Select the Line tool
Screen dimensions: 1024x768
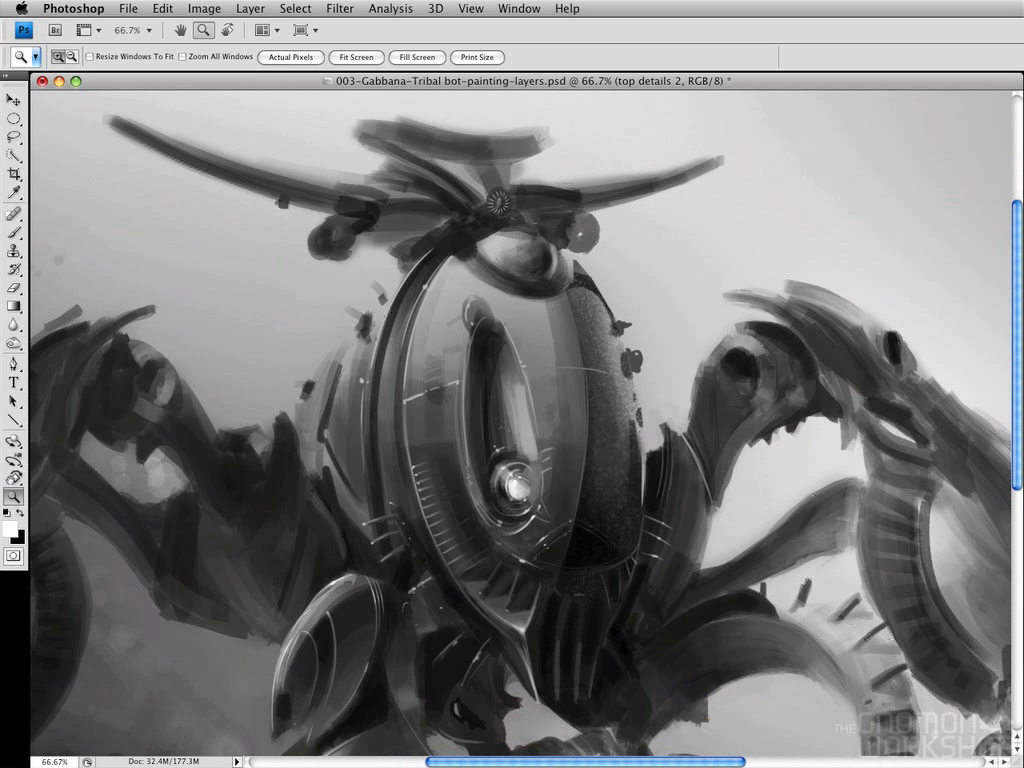[13, 420]
